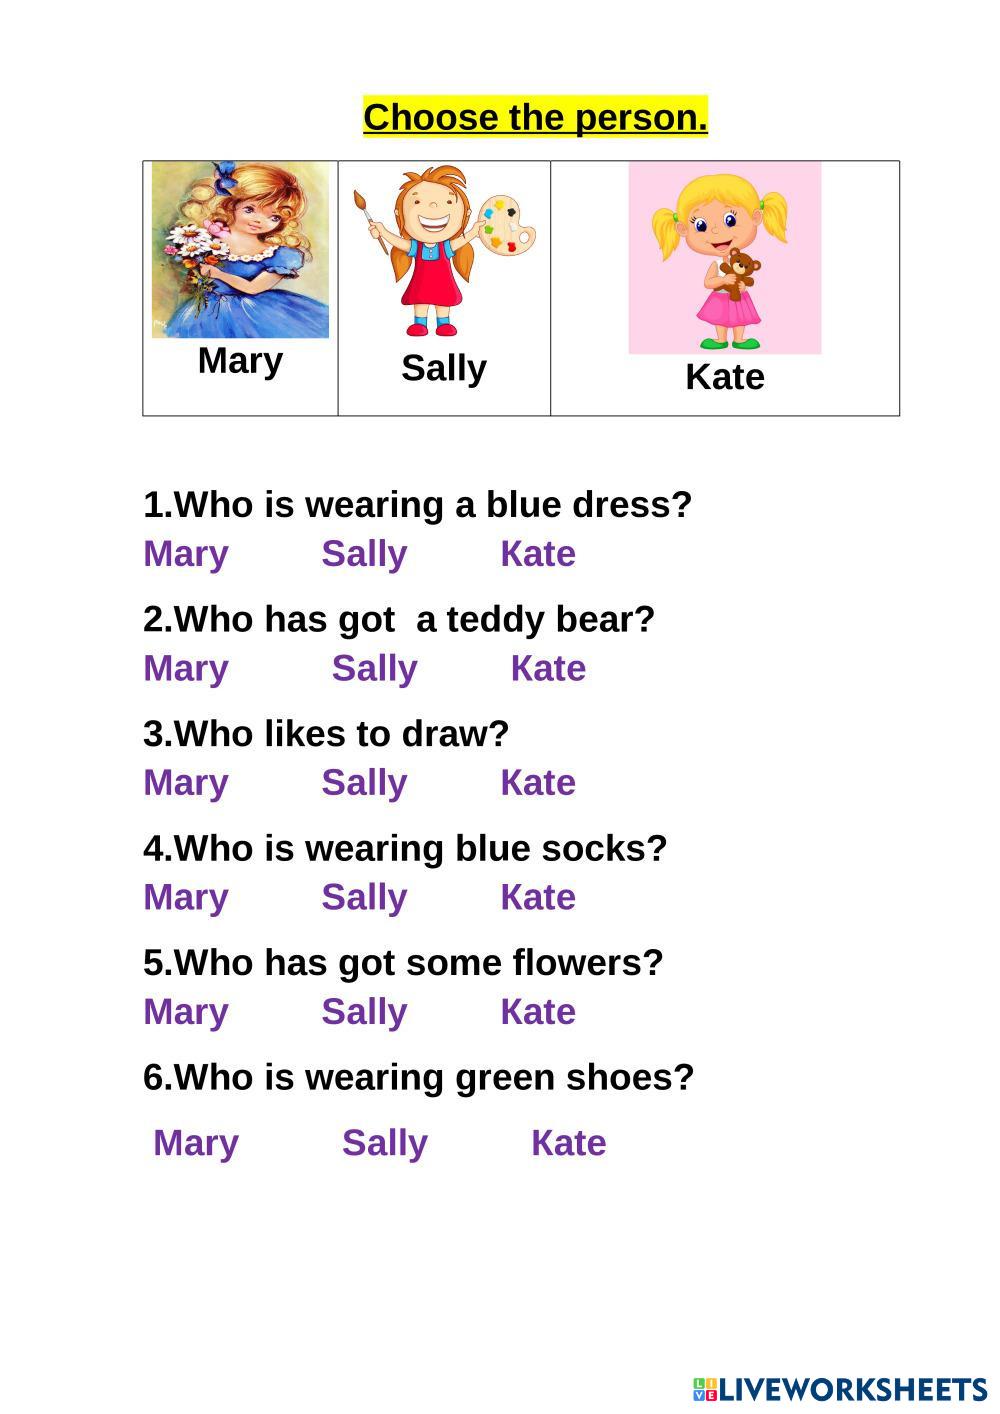Select Kate for the flowers question
This screenshot has height=1414, width=1000.
pyautogui.click(x=538, y=1012)
